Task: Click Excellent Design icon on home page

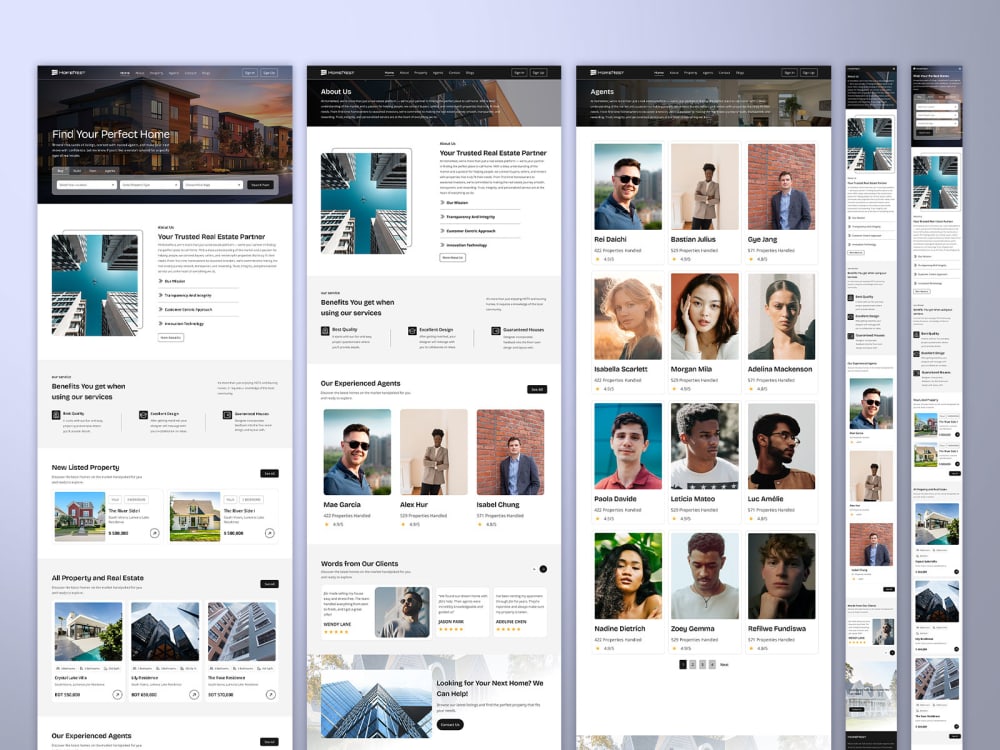Action: pos(143,415)
